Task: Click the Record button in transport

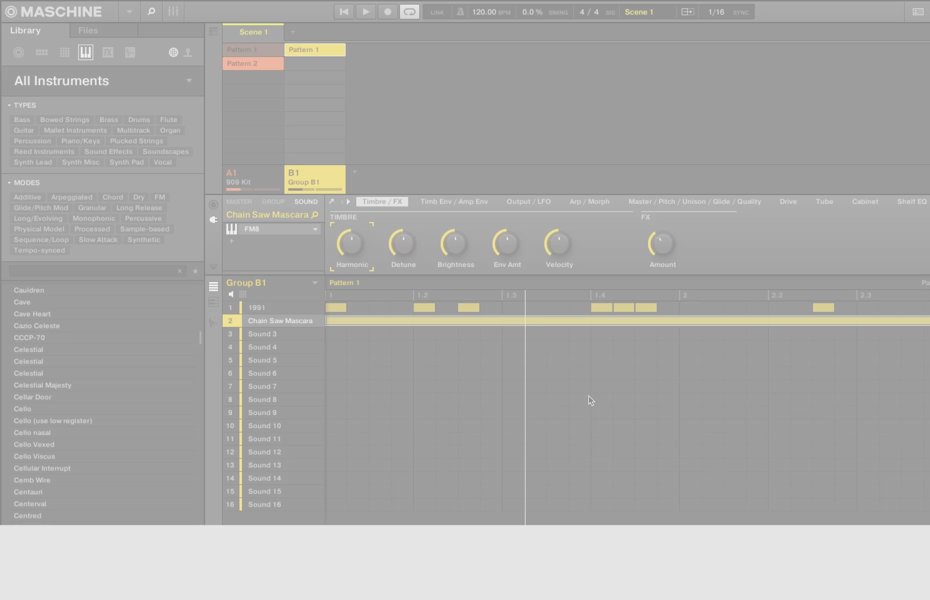Action: click(x=388, y=12)
